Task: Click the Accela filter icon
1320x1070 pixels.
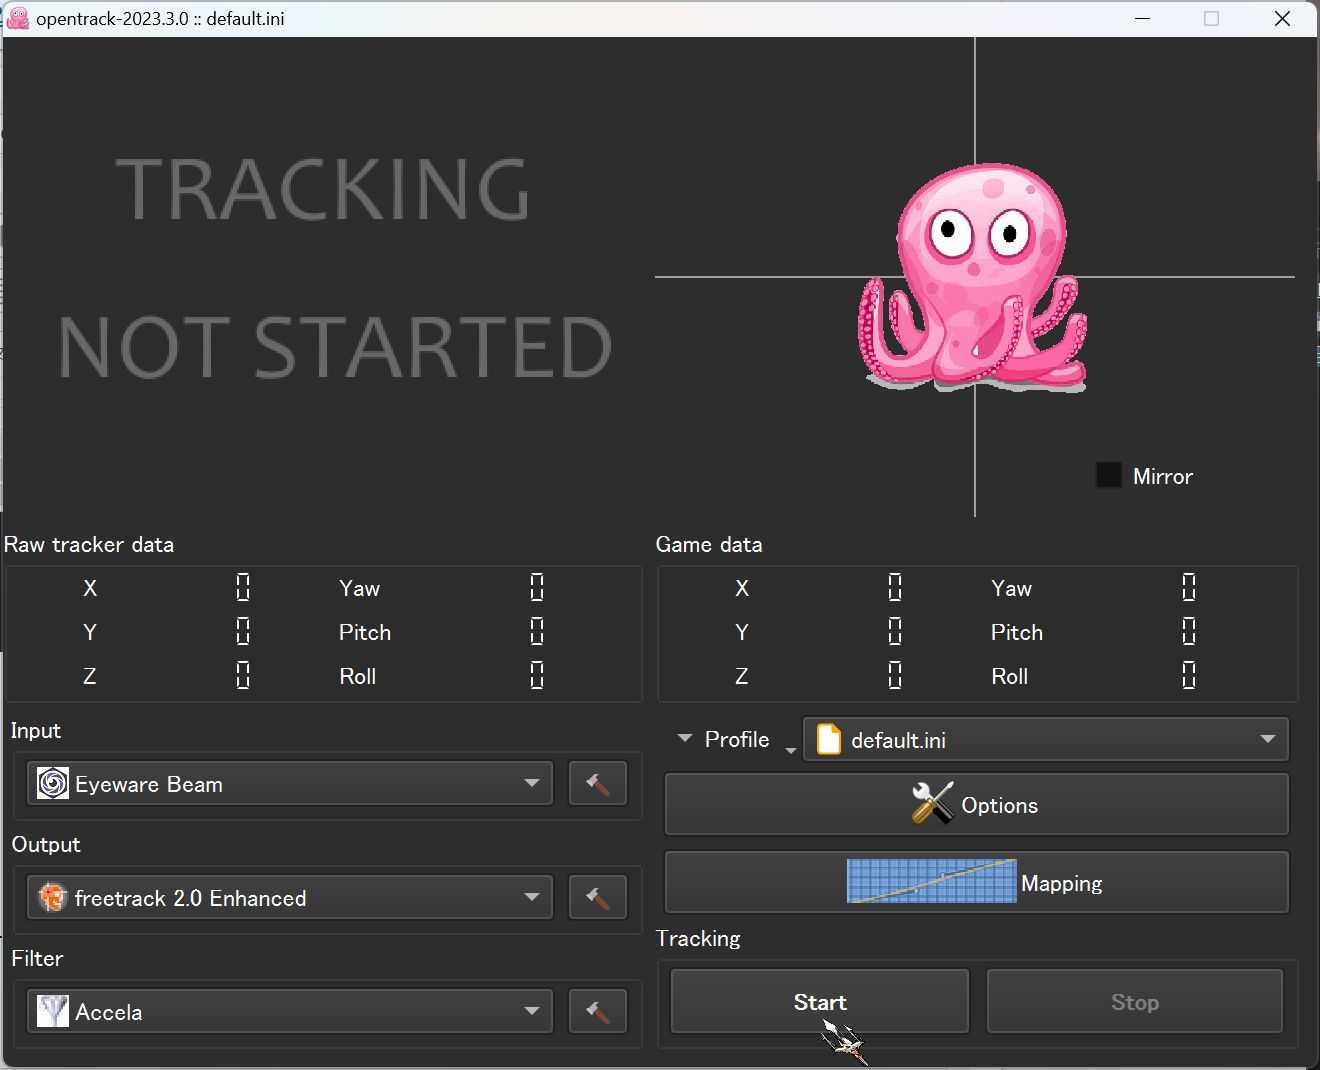Action: pos(51,1011)
